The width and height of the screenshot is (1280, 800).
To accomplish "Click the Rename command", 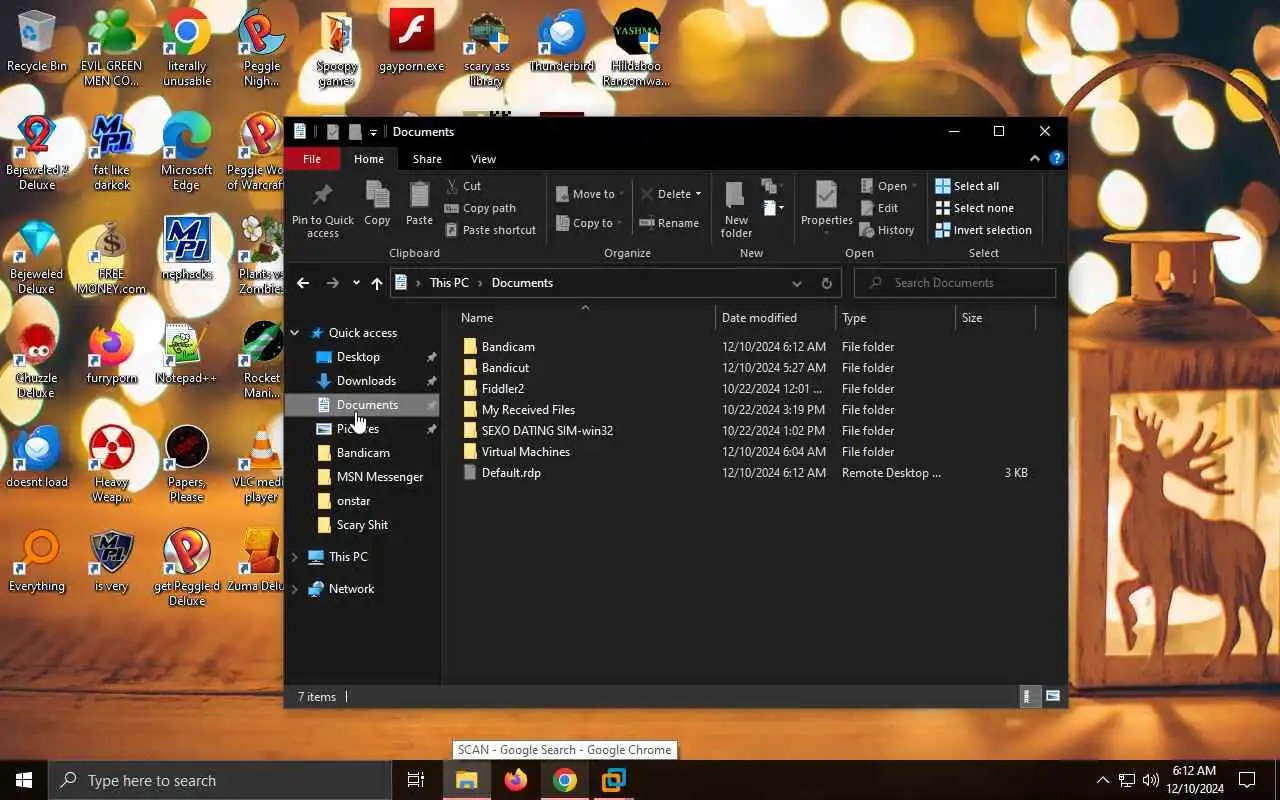I will [669, 223].
